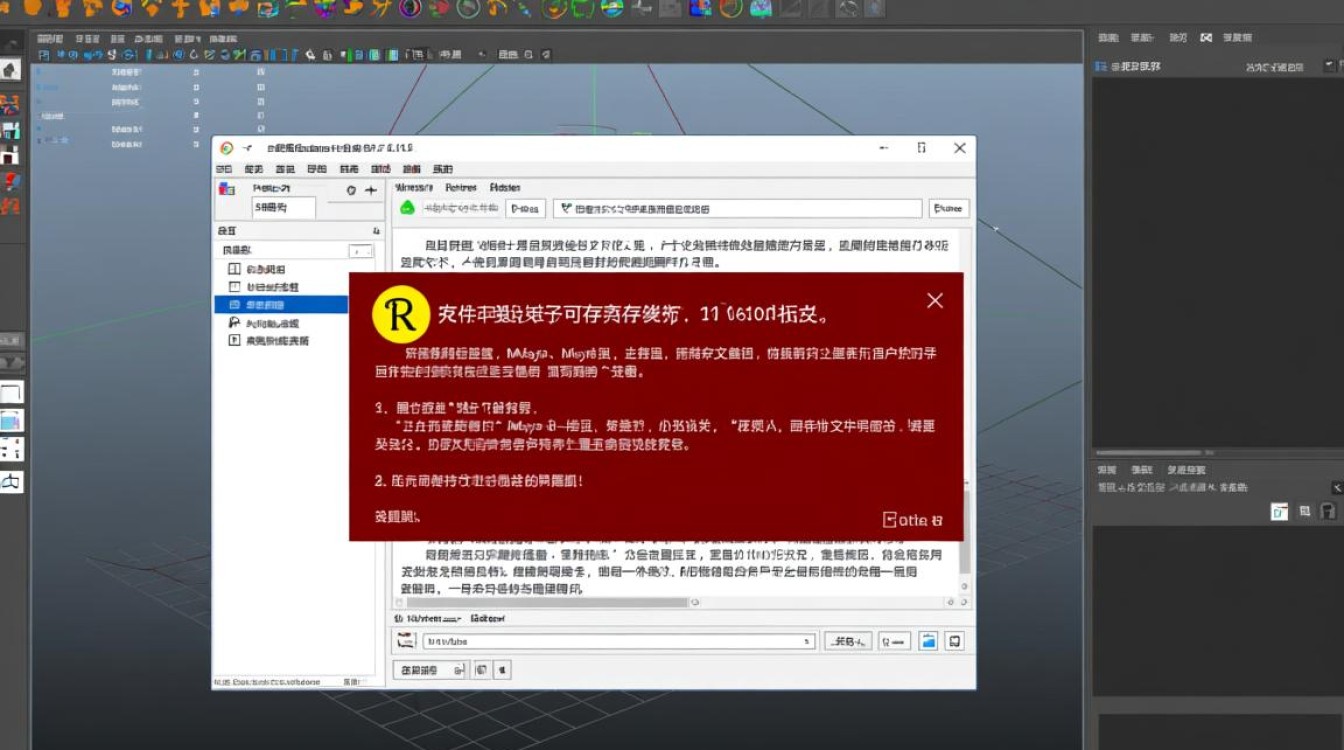Viewport: 1344px width, 750px height.
Task: Click the wide address field in front window toolbar
Action: [x=738, y=208]
